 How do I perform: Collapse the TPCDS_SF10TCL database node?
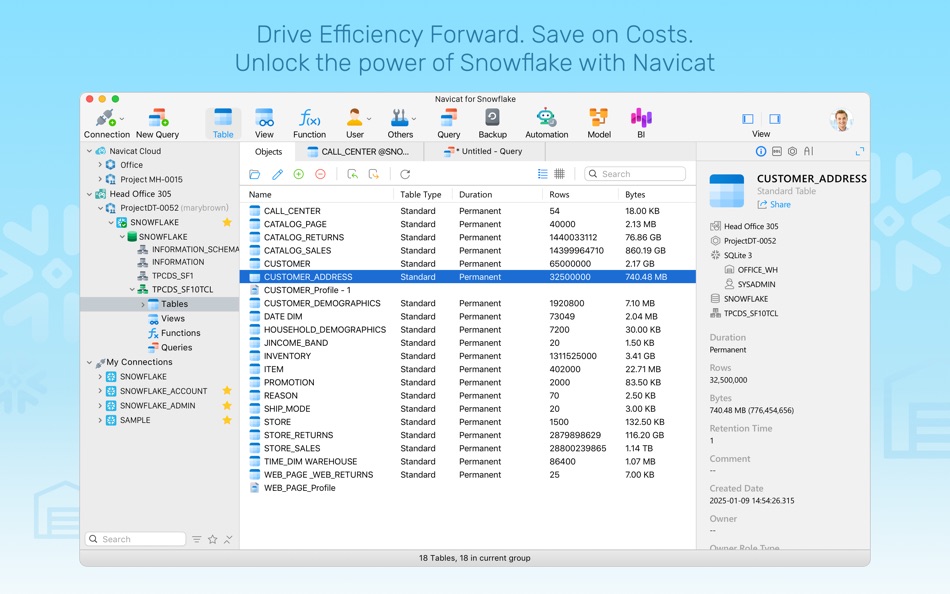pos(134,288)
